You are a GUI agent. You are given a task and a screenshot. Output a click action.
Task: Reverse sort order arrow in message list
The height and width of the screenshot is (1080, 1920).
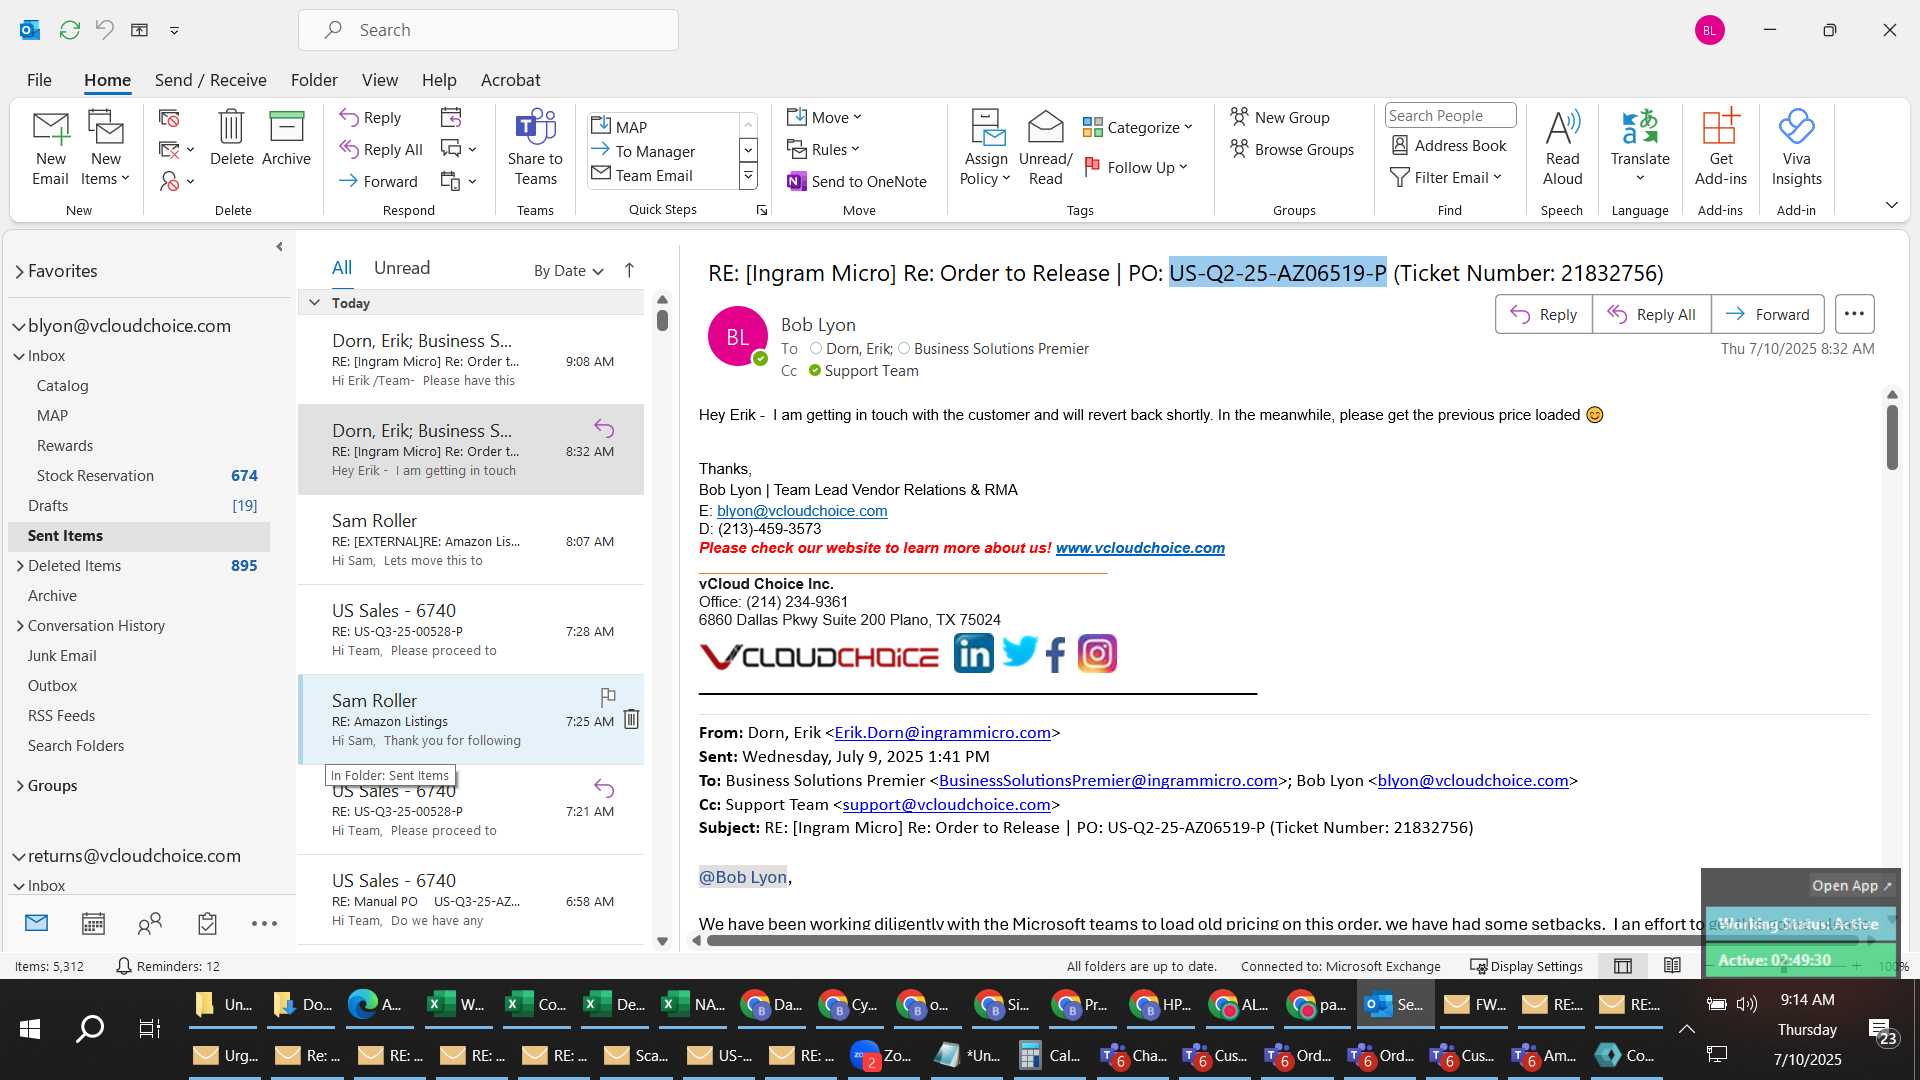[629, 270]
